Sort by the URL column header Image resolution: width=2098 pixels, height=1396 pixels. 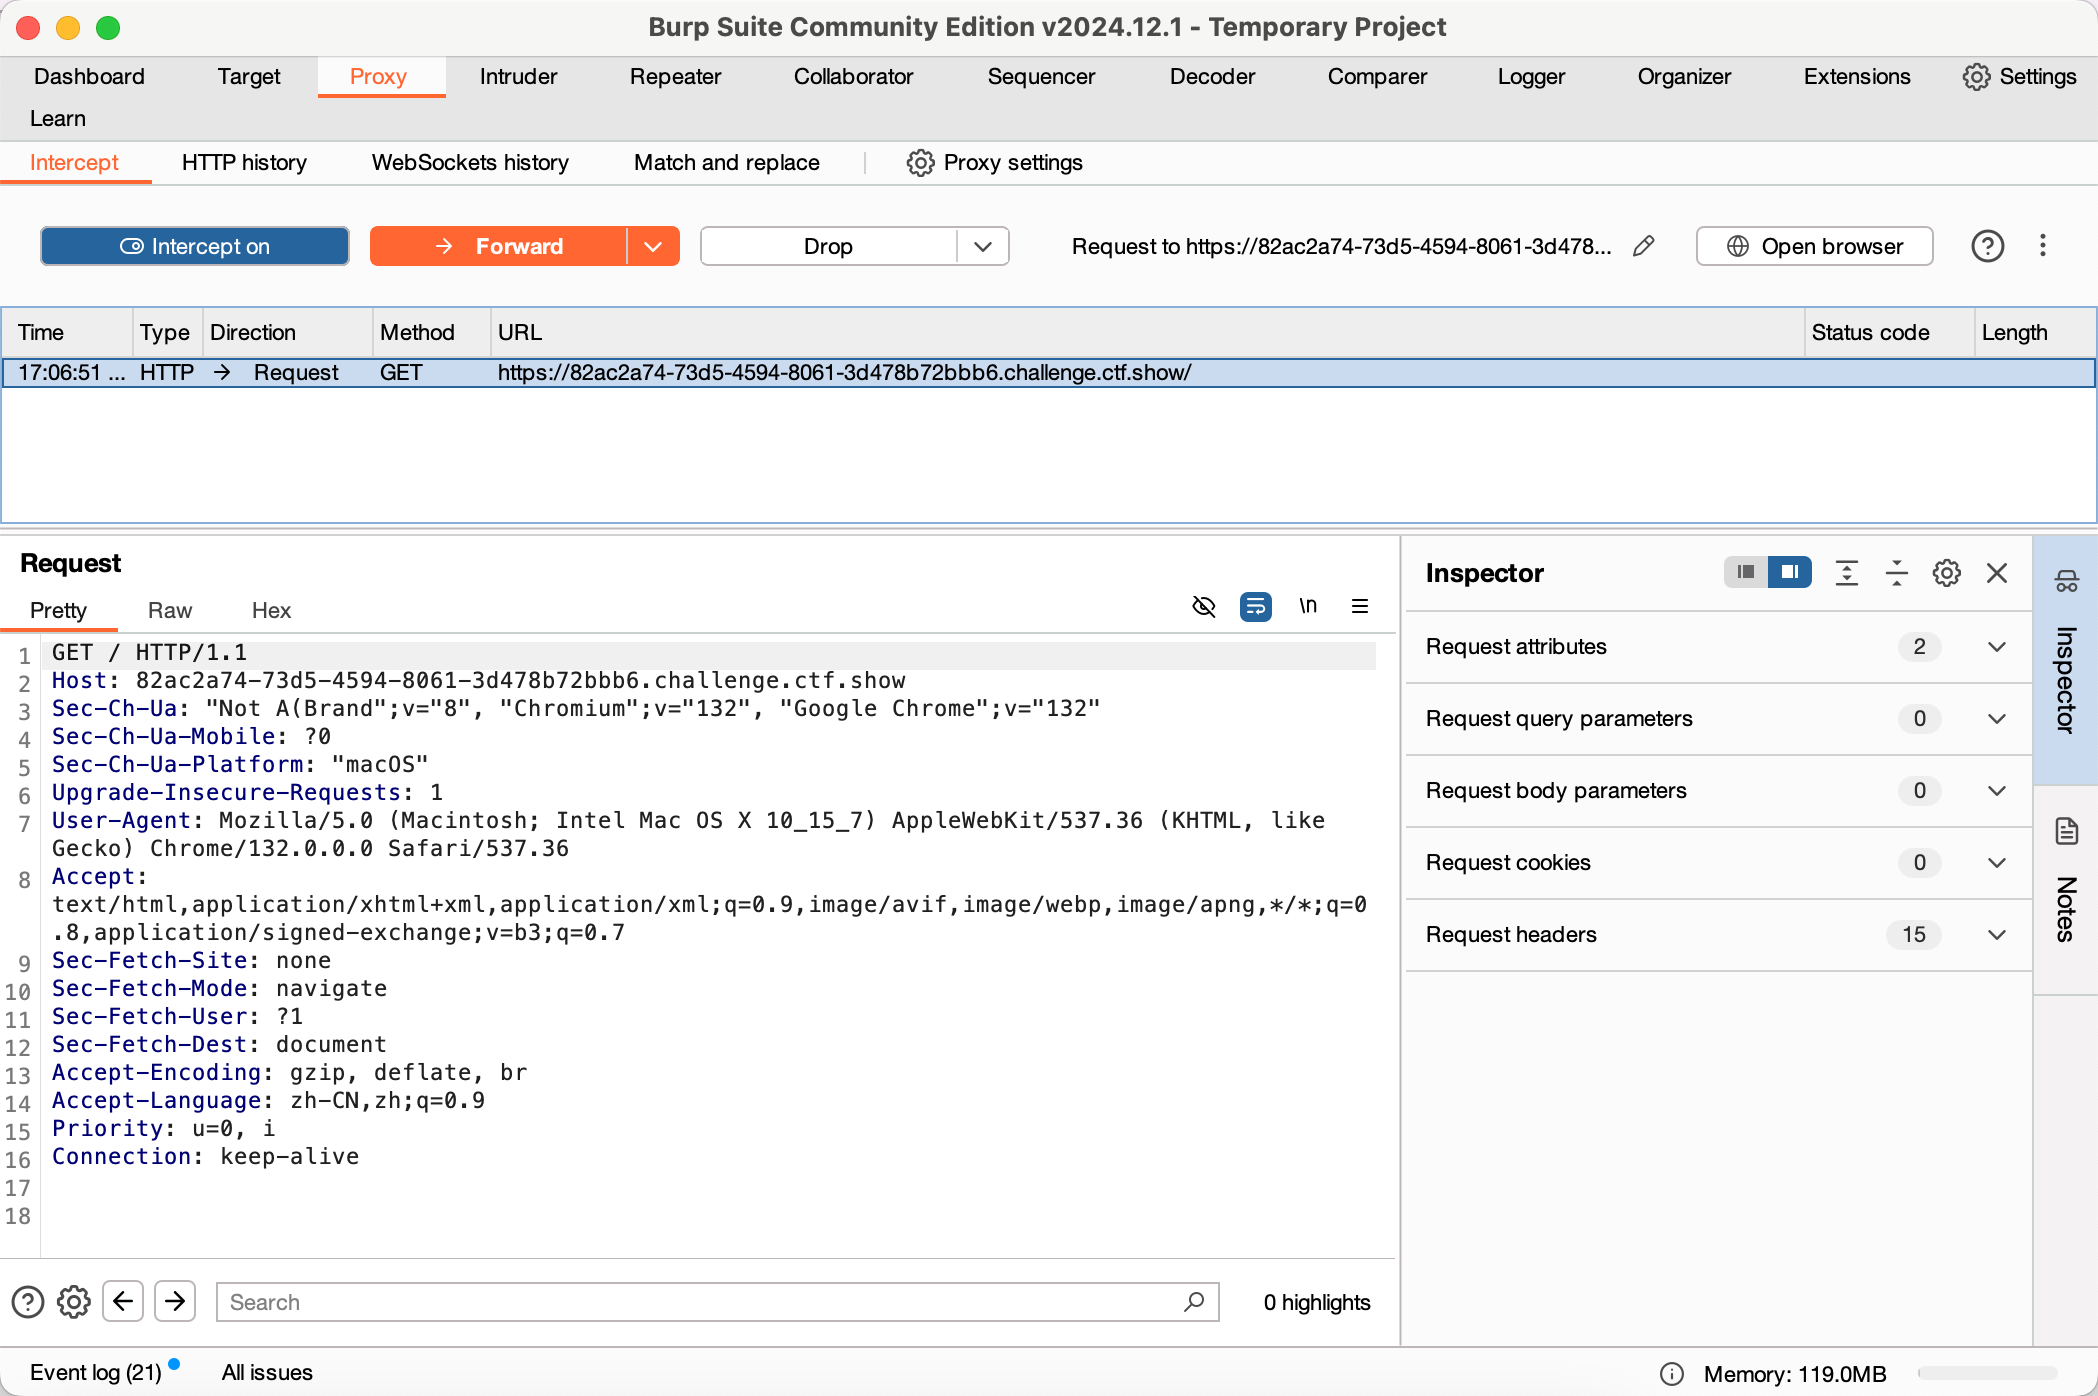(x=1148, y=333)
